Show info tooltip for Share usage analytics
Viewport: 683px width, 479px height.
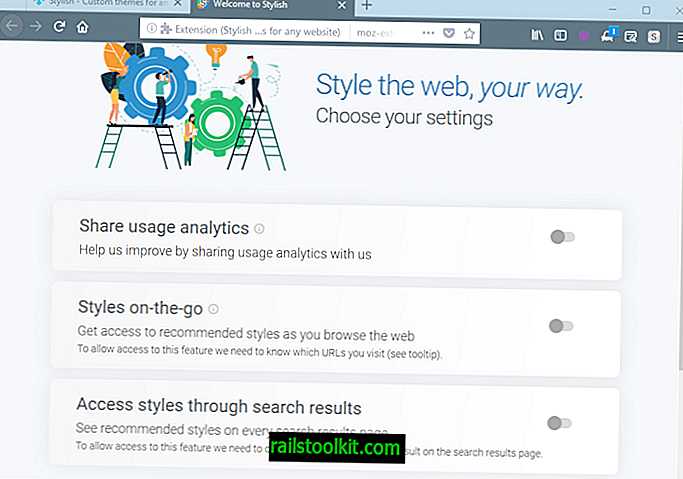(x=259, y=229)
